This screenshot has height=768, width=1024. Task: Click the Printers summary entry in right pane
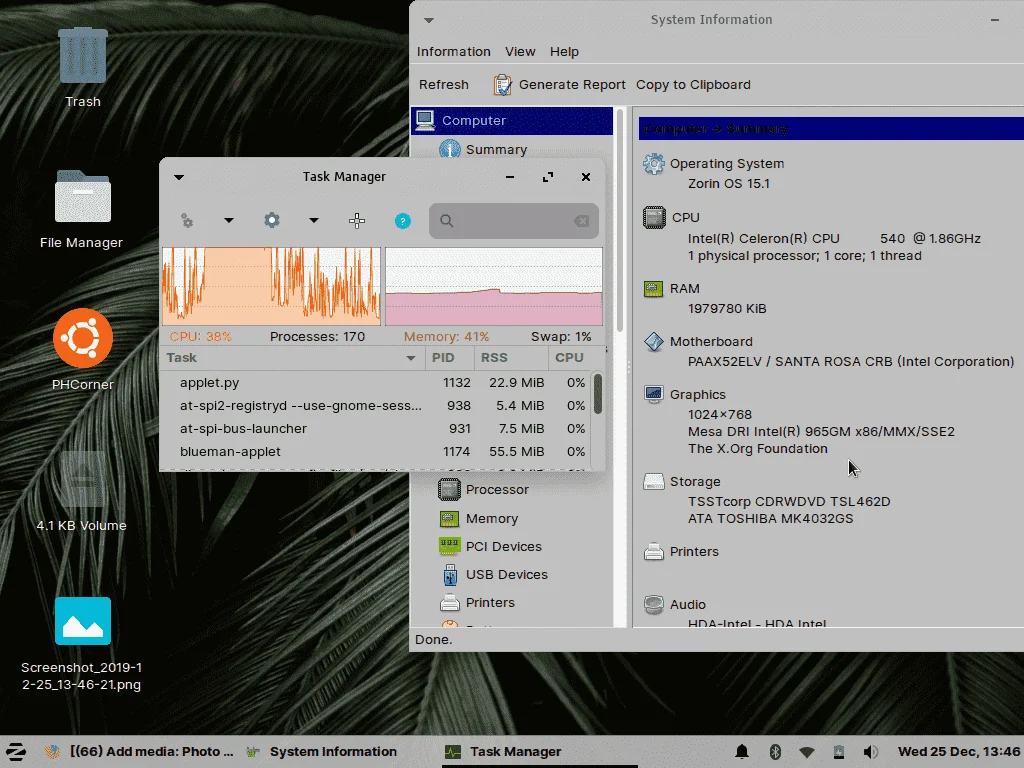[x=681, y=552]
